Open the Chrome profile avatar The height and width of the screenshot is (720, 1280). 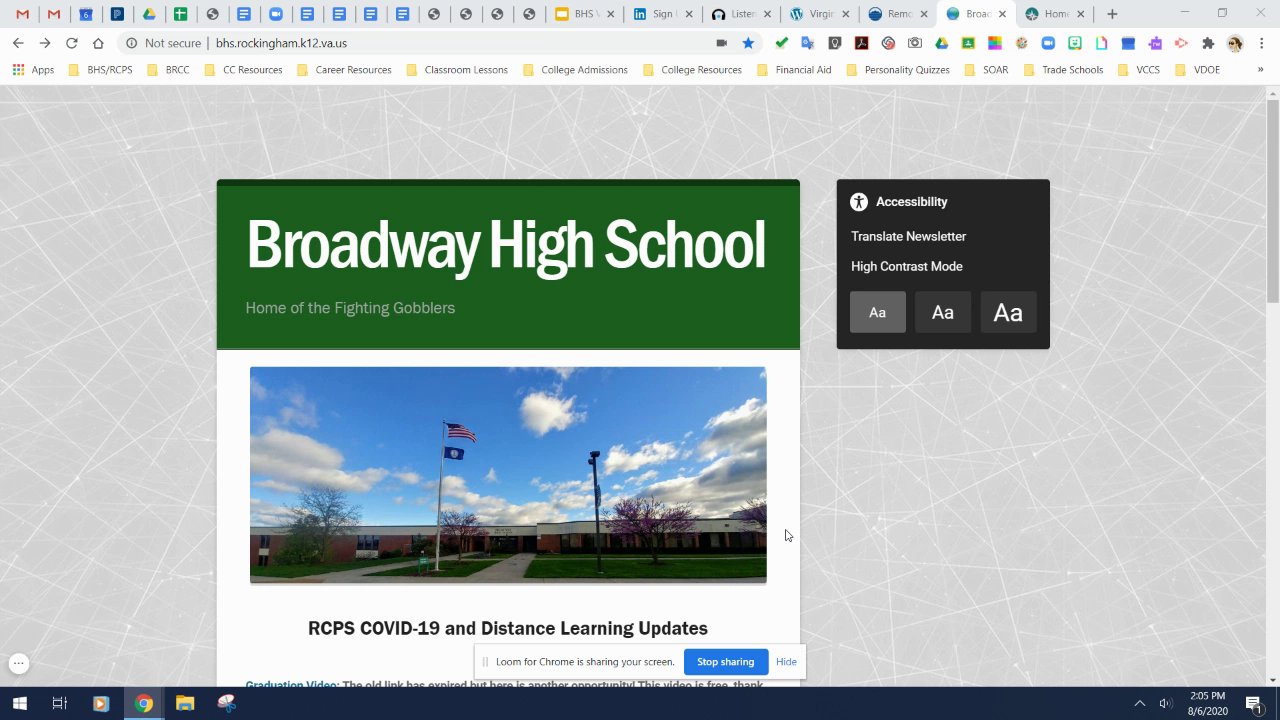pyautogui.click(x=1235, y=43)
